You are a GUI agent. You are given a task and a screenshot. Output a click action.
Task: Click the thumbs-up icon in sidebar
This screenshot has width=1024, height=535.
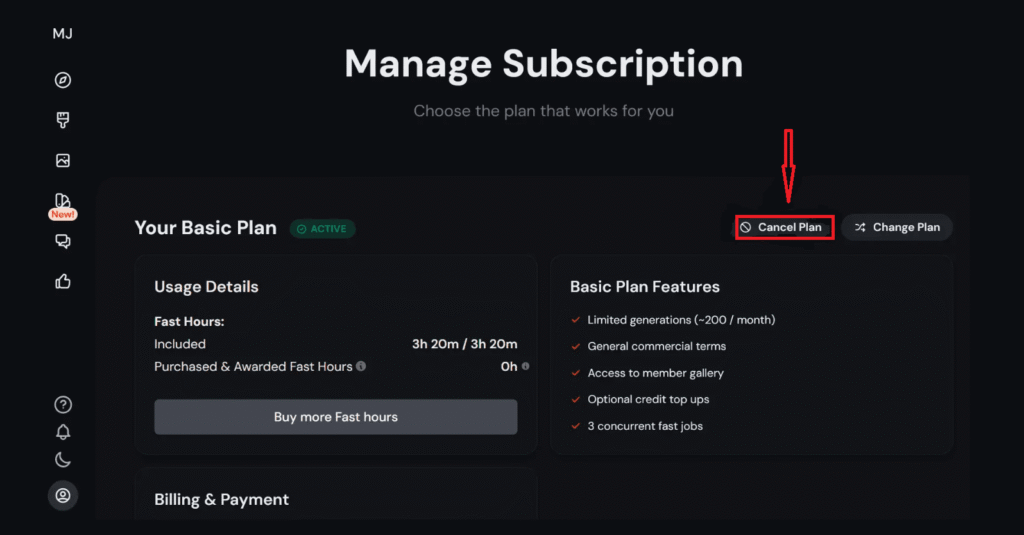[x=63, y=281]
